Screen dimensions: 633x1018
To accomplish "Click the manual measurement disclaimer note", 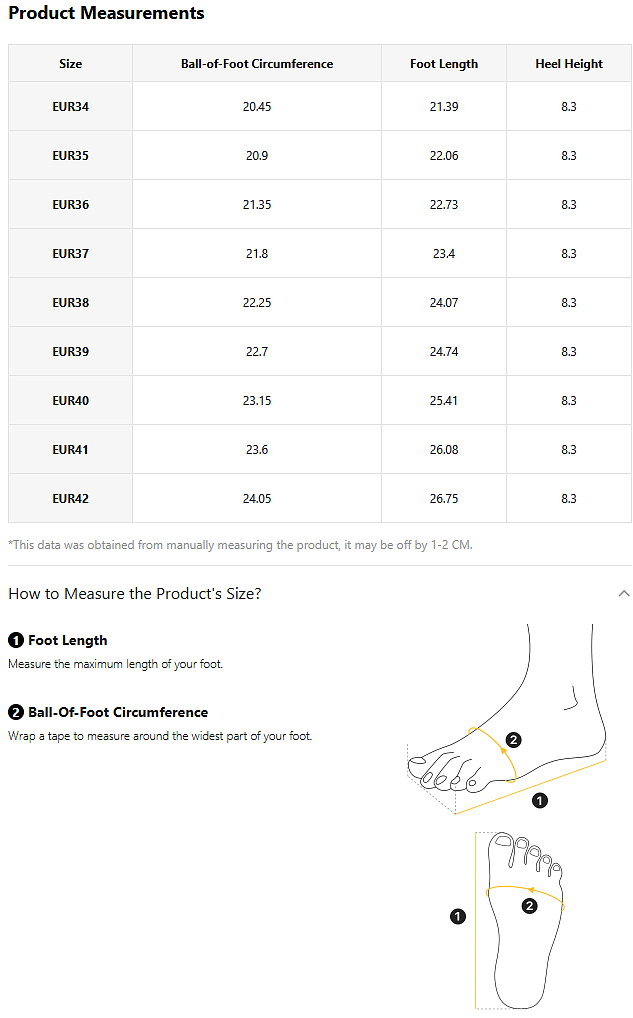I will click(x=240, y=545).
